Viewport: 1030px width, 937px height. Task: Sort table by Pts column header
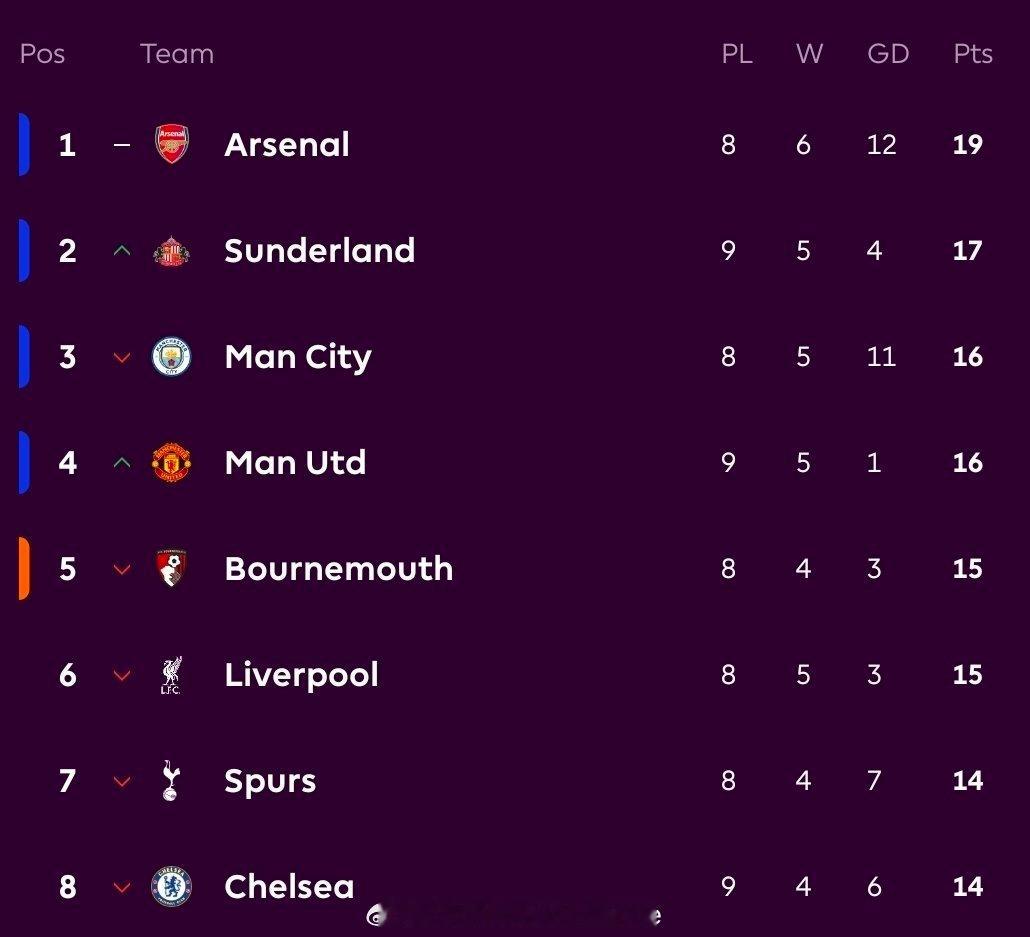click(x=972, y=54)
